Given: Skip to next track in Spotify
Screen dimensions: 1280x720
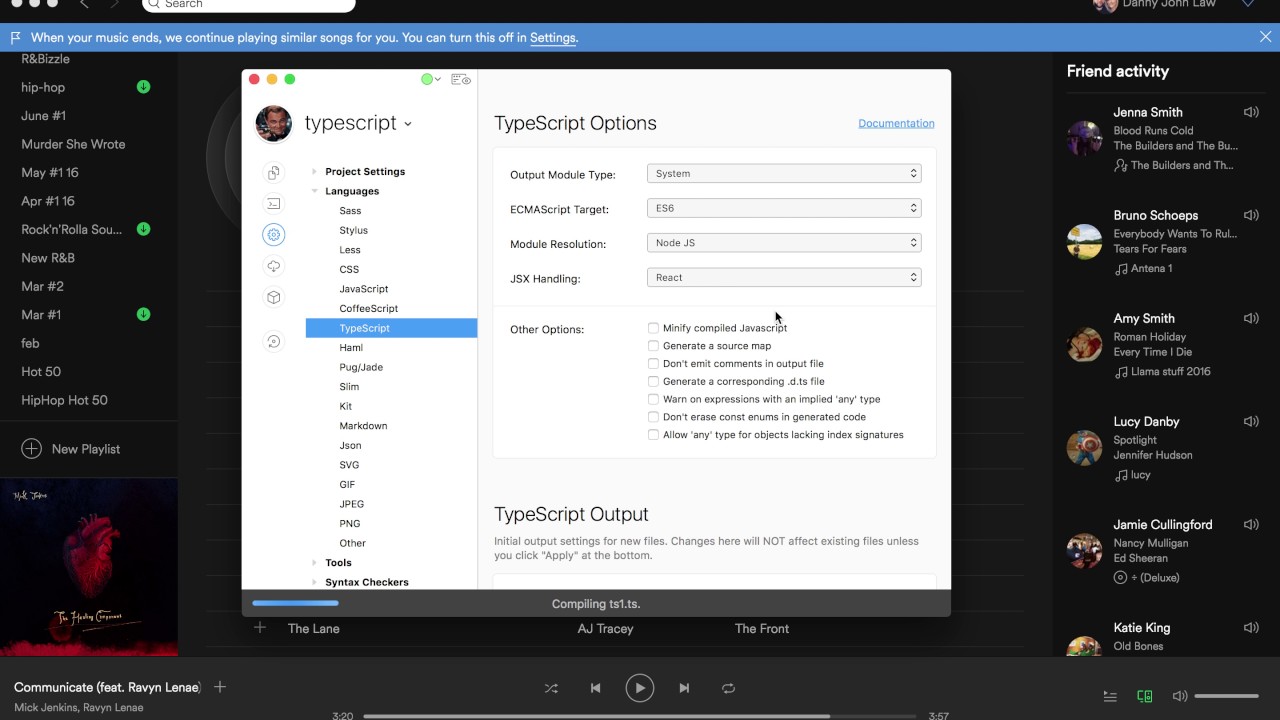Looking at the screenshot, I should click(x=684, y=688).
